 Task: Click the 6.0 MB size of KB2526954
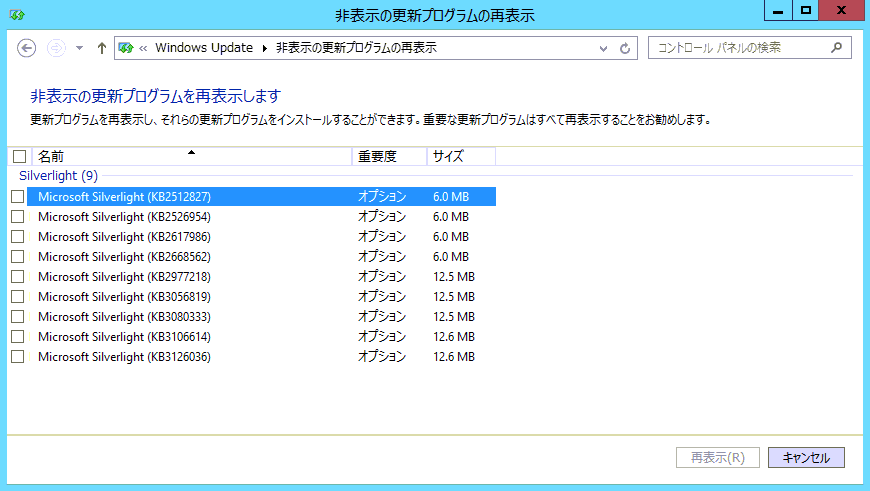coord(451,216)
